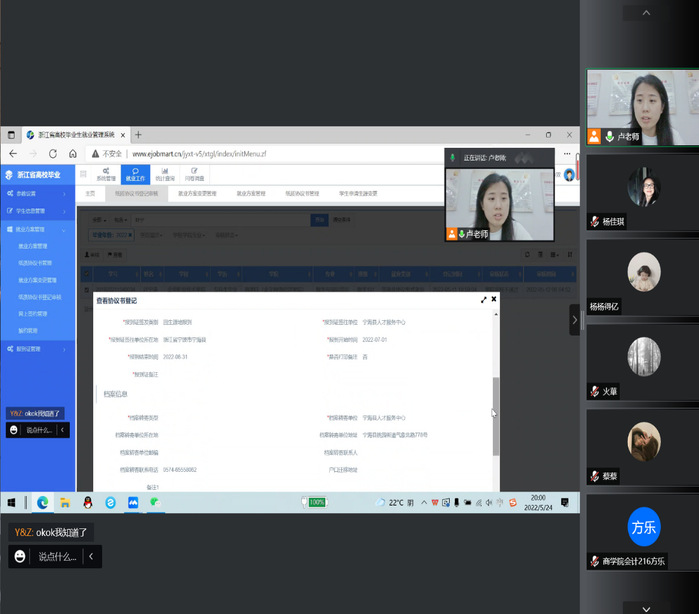
Task: Click the dialog scrollbar up arrow
Action: coord(496,314)
